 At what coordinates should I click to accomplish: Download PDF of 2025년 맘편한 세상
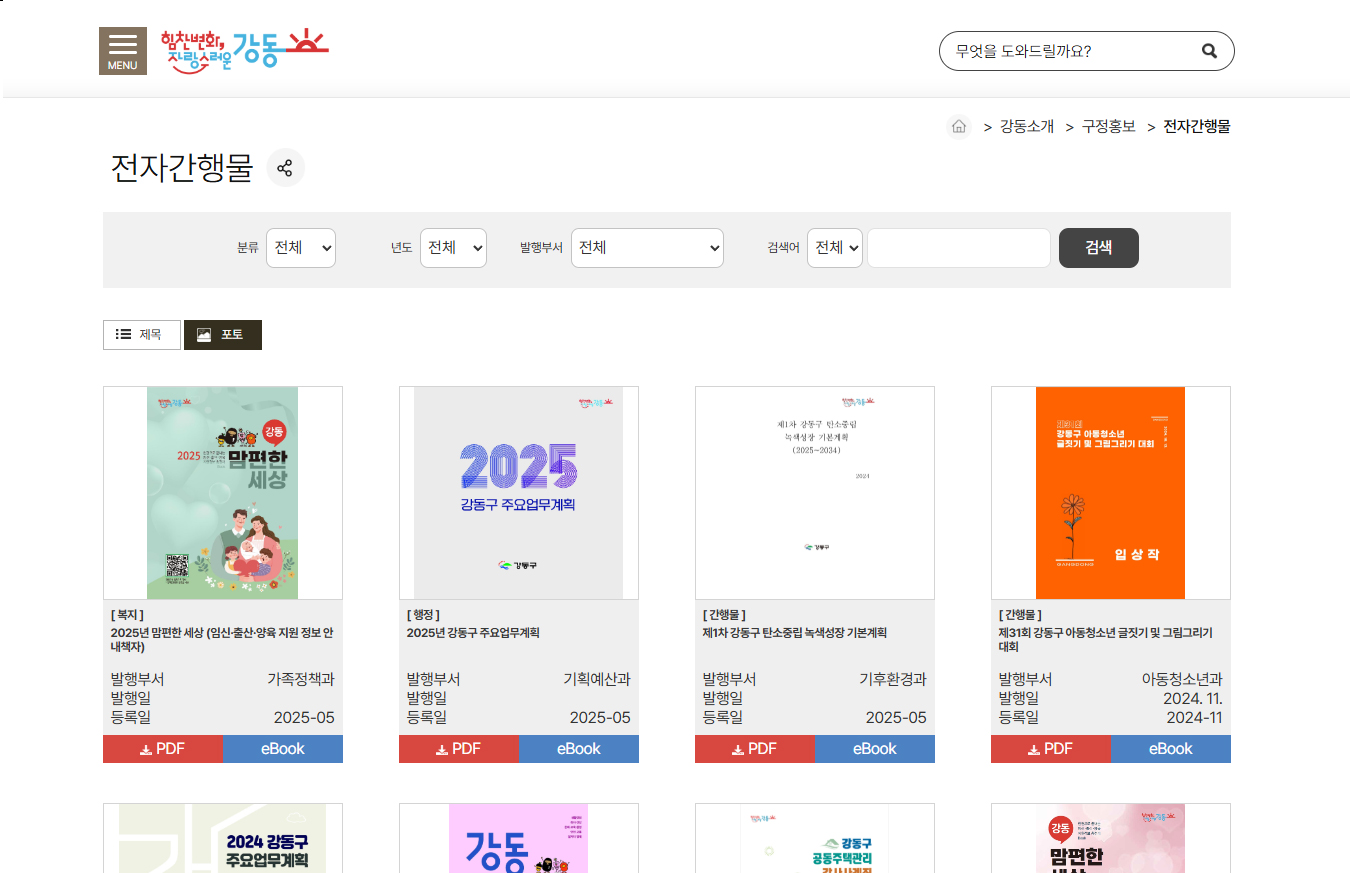(163, 749)
